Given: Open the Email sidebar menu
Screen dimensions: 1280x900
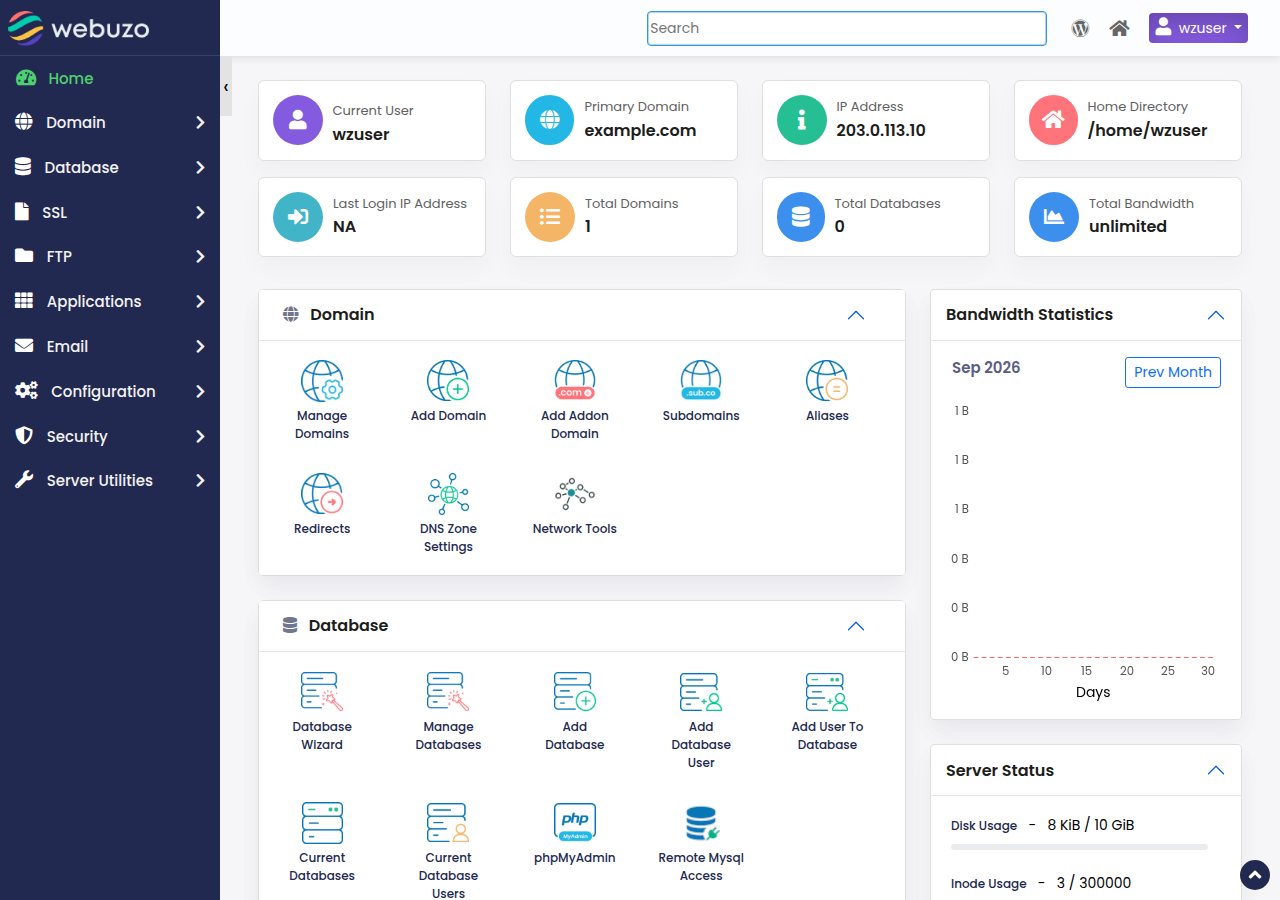Looking at the screenshot, I should [x=110, y=346].
